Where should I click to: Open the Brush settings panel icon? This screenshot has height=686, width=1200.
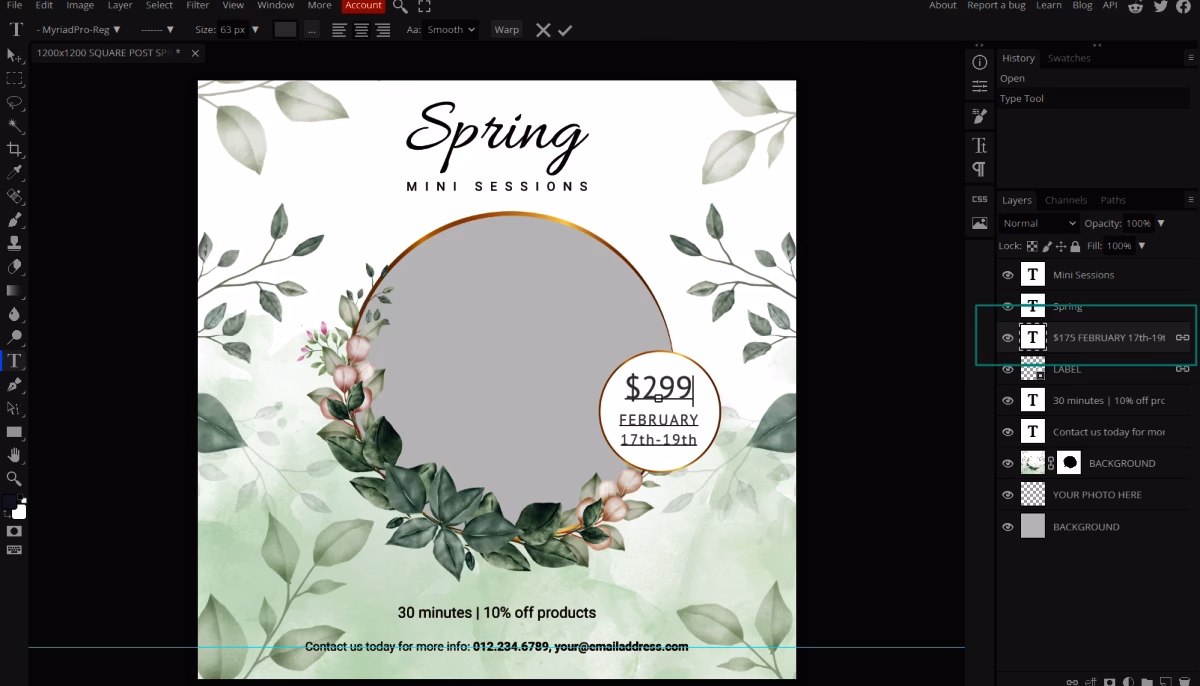pos(980,115)
